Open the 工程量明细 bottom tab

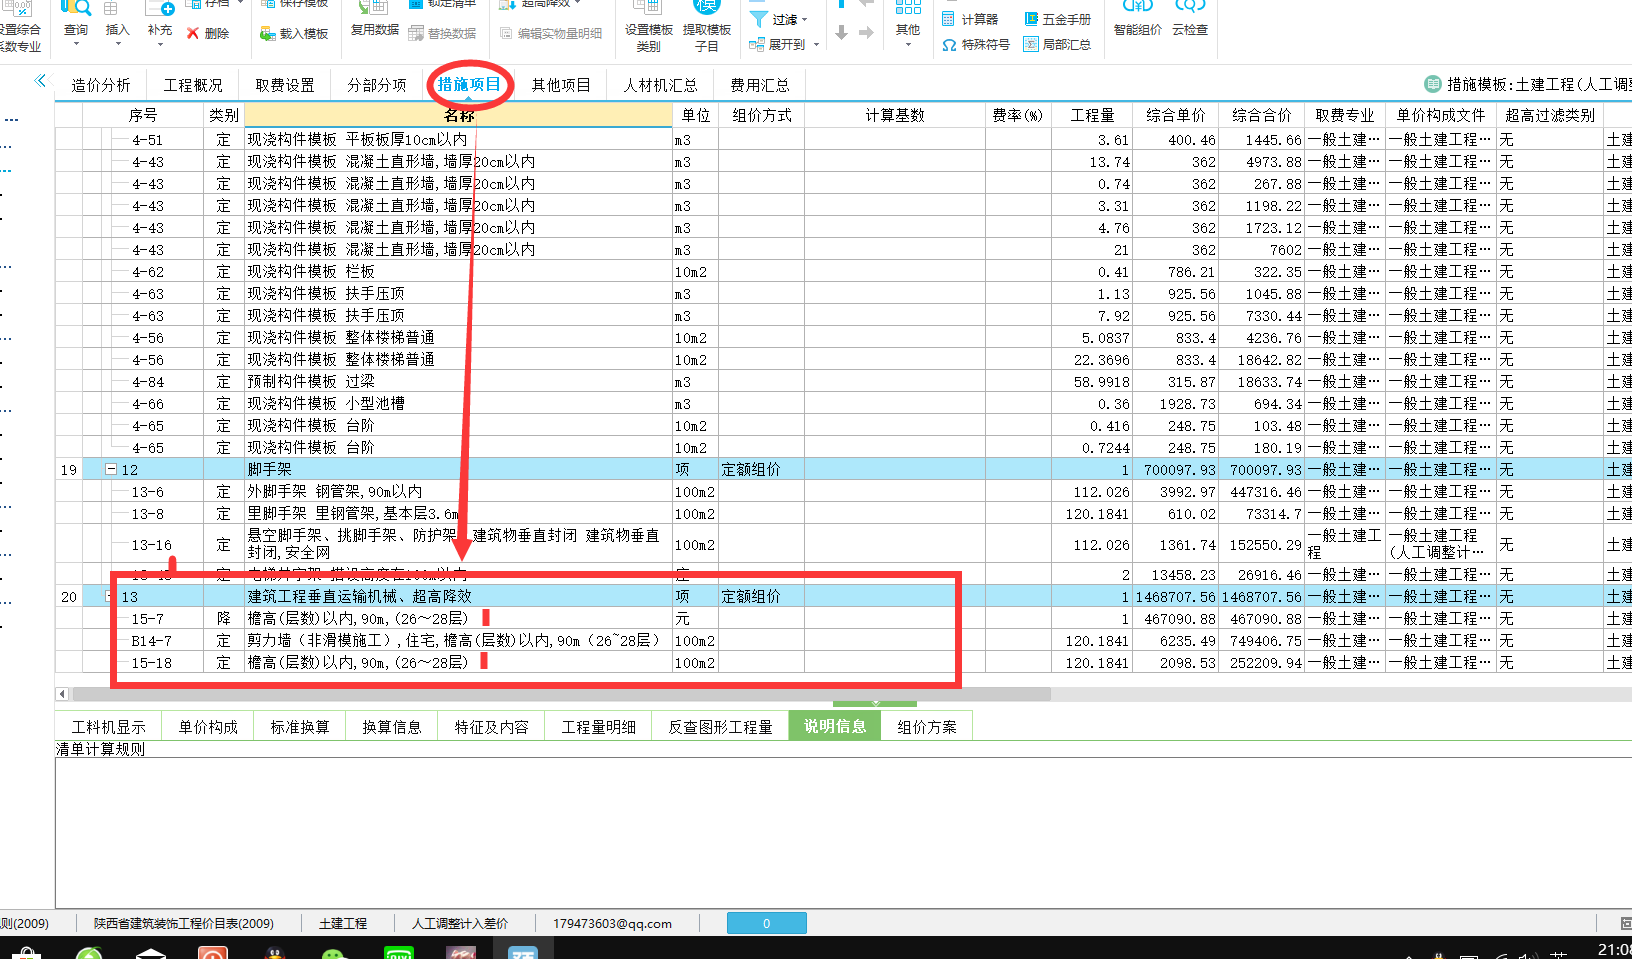pos(598,727)
